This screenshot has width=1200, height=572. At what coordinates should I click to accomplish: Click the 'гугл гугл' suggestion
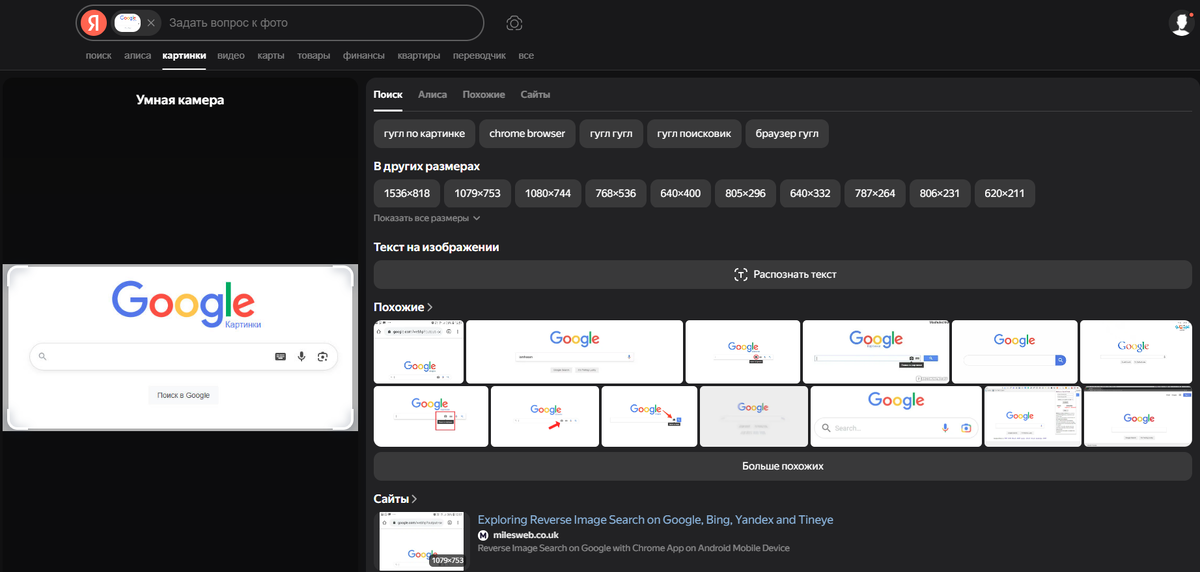pyautogui.click(x=611, y=133)
